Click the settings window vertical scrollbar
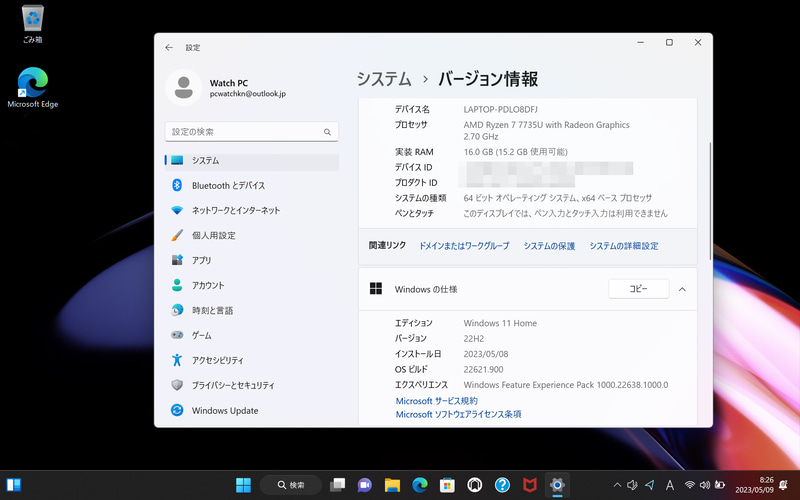 (x=710, y=202)
